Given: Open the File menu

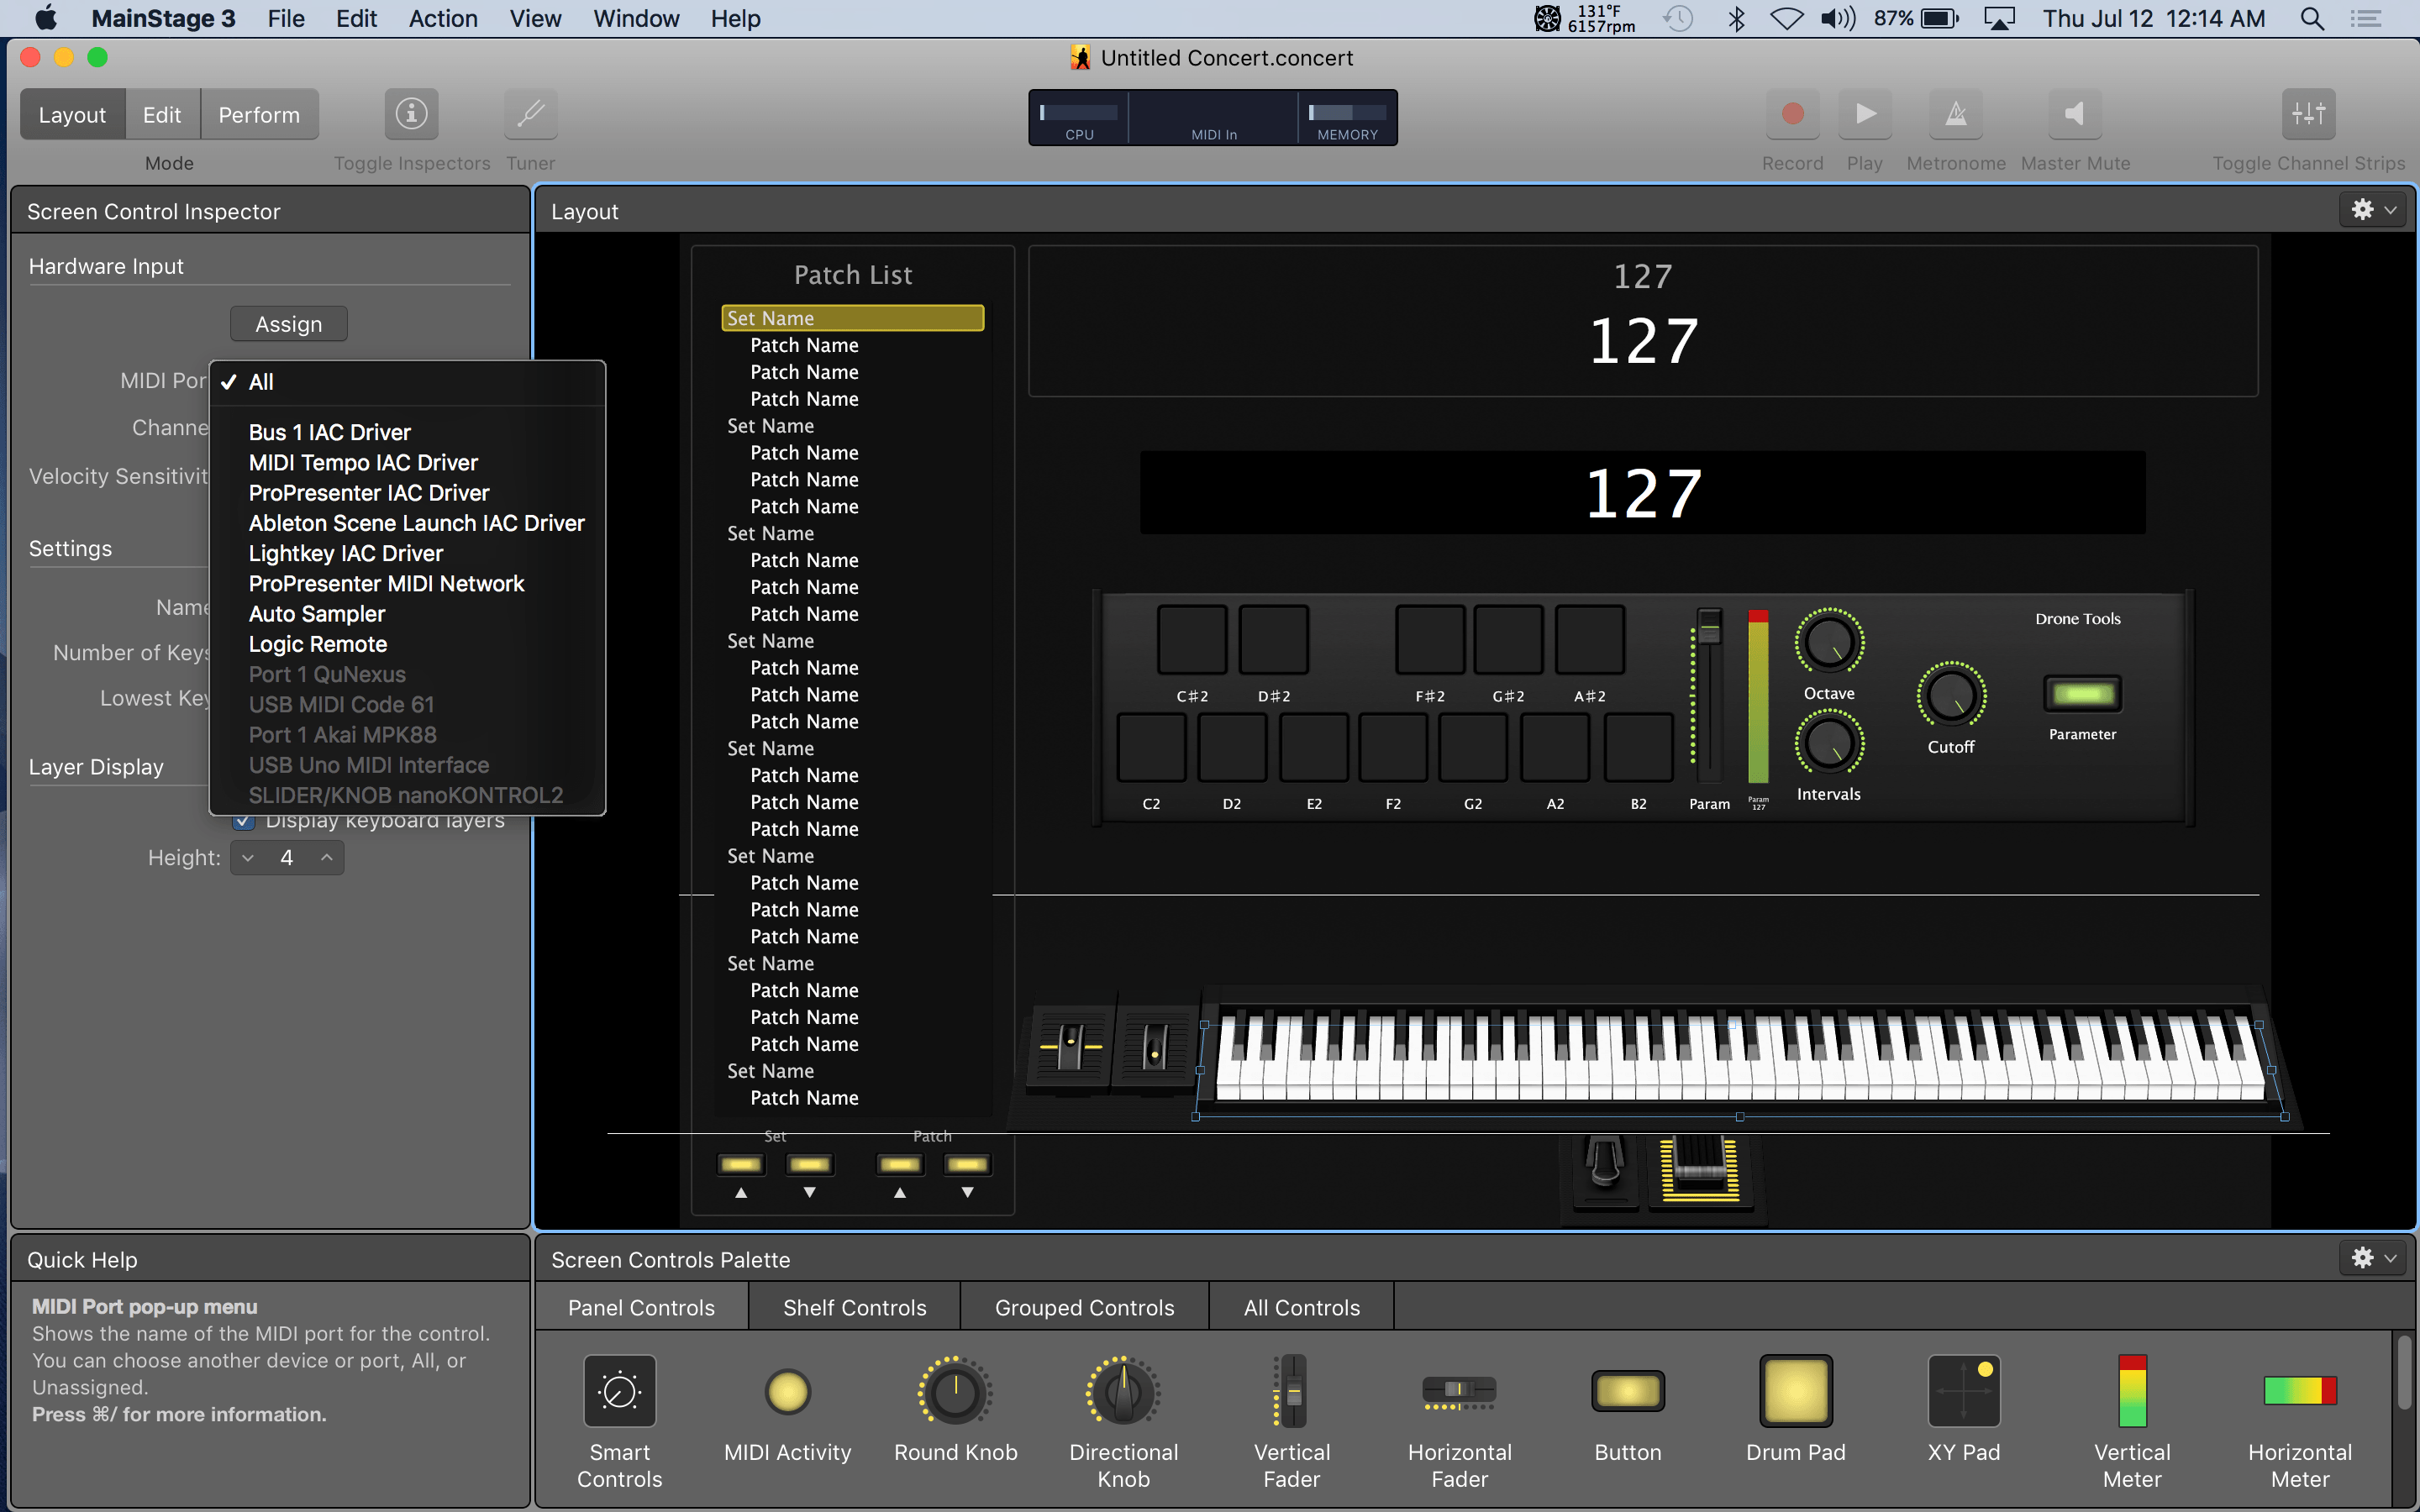Looking at the screenshot, I should click(286, 18).
